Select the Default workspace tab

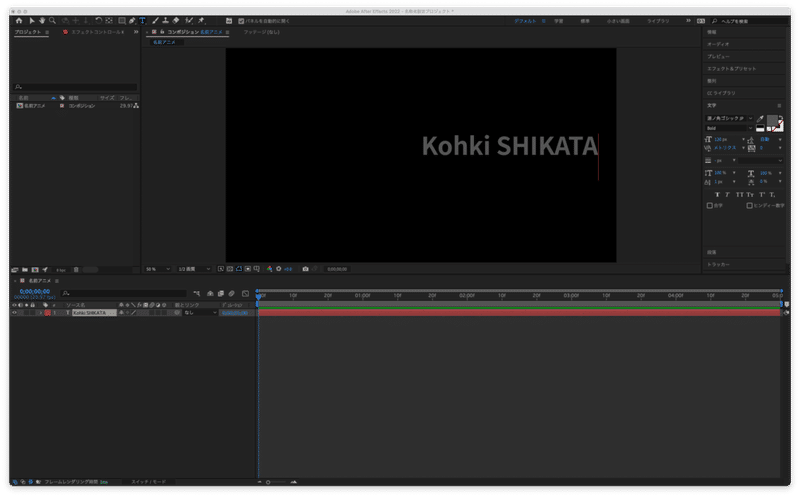click(x=525, y=21)
